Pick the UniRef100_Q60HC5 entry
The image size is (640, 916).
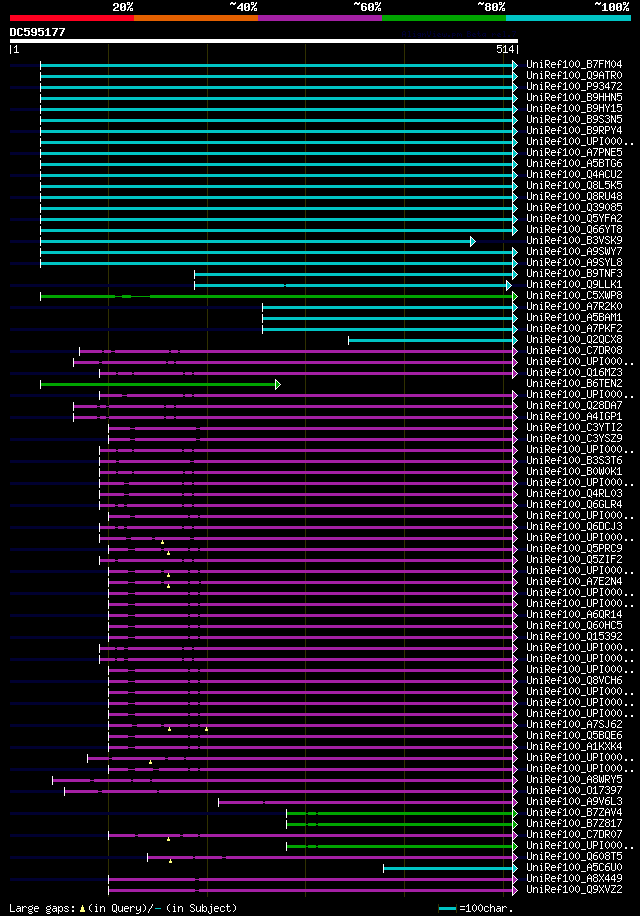tap(574, 626)
